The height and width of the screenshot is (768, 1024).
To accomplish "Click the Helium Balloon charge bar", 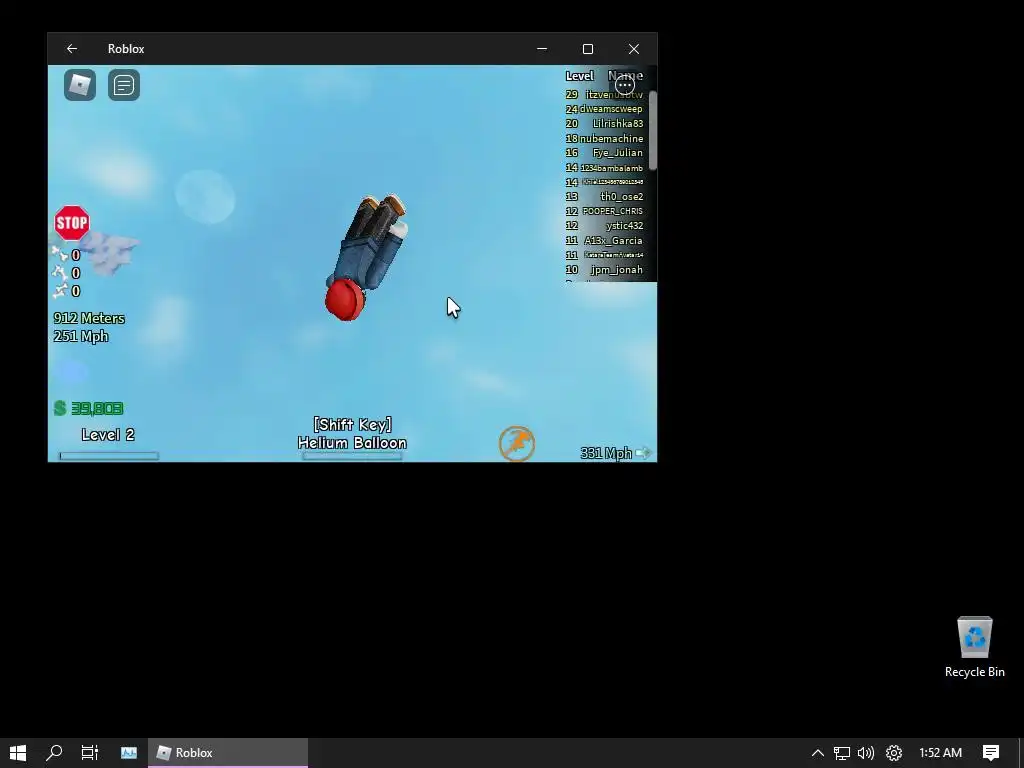I will (x=352, y=456).
